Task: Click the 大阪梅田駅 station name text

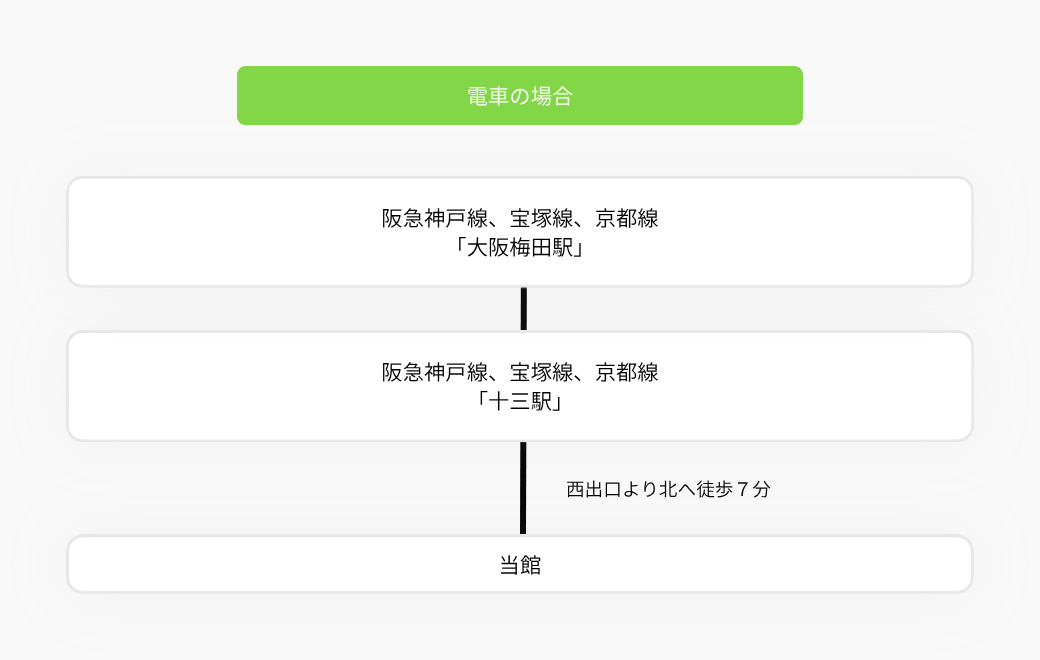Action: click(x=520, y=248)
